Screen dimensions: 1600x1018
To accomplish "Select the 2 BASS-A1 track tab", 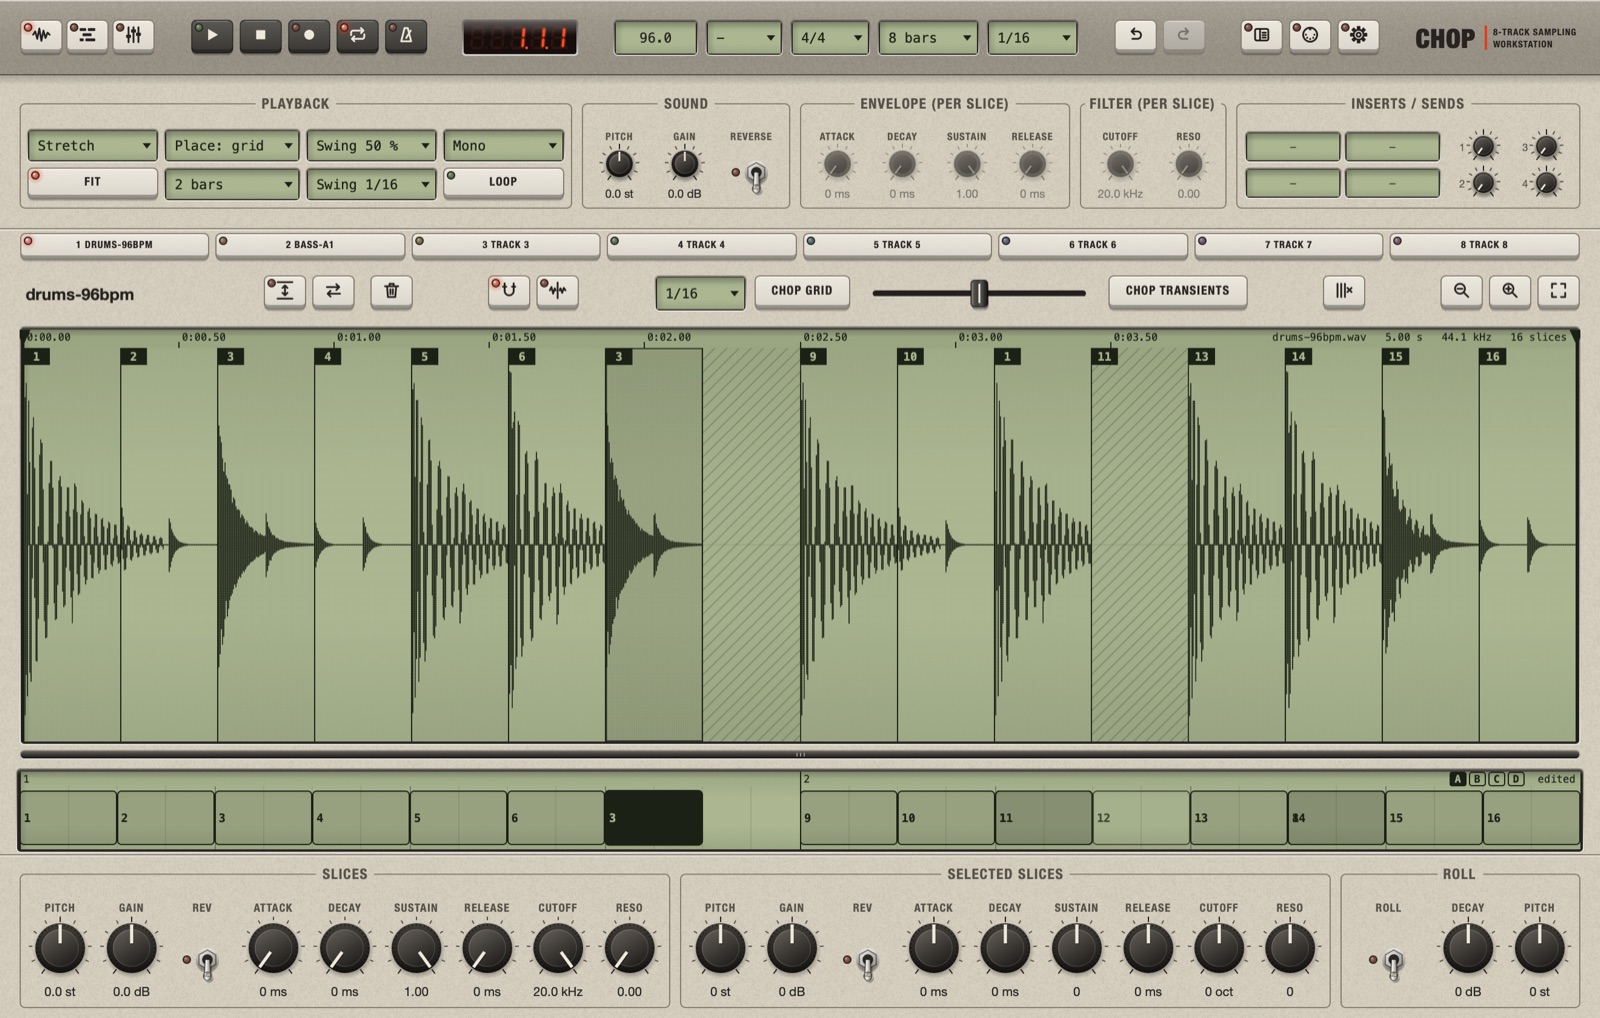I will tap(310, 245).
